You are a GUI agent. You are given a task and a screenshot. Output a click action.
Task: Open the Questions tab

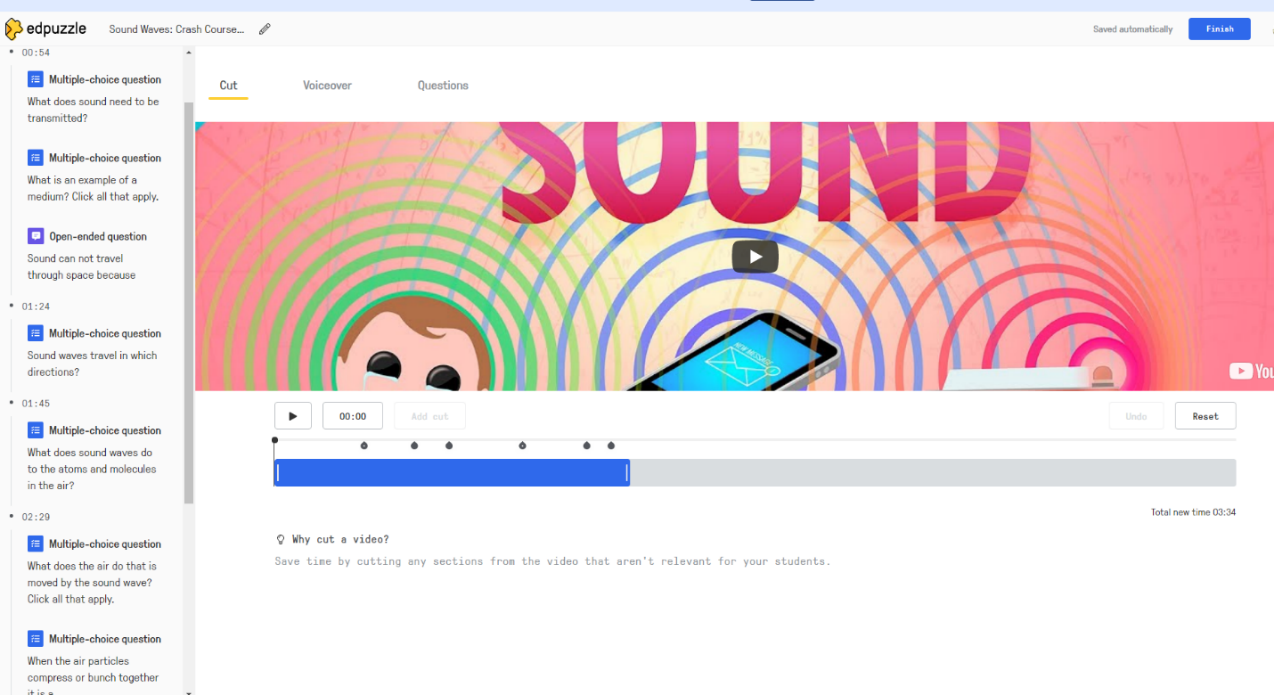443,85
